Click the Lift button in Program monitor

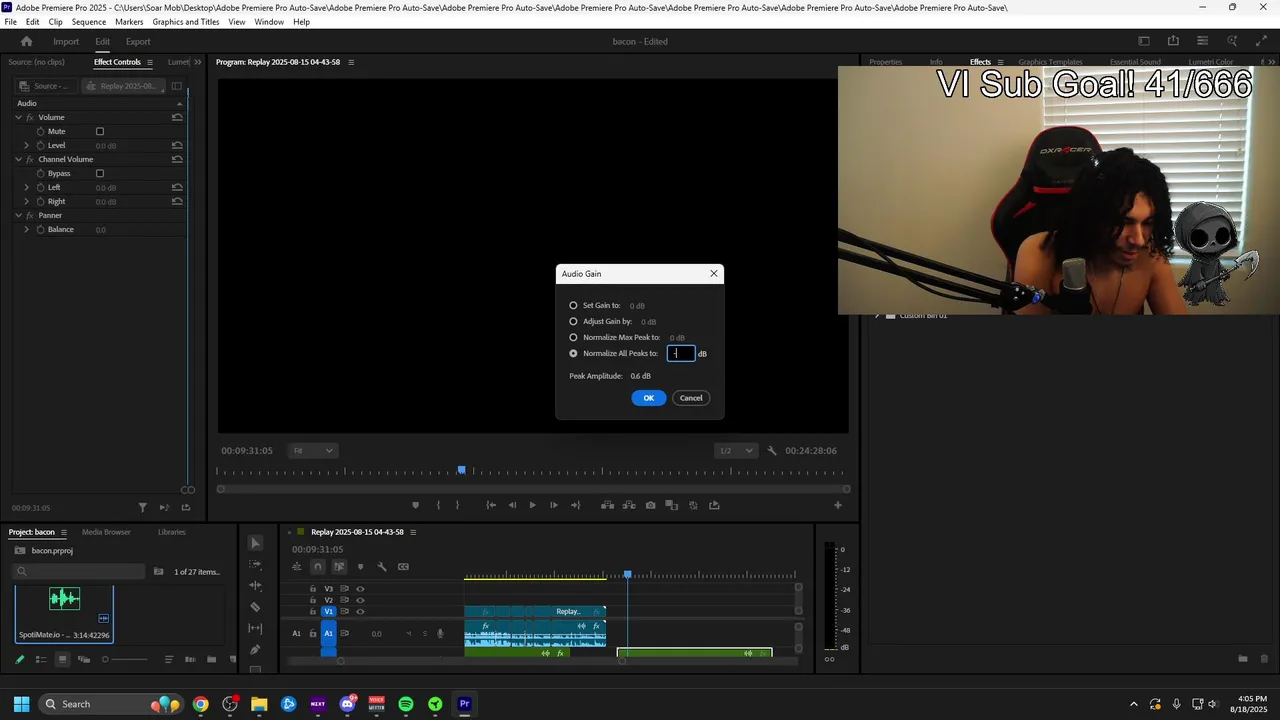tap(607, 505)
